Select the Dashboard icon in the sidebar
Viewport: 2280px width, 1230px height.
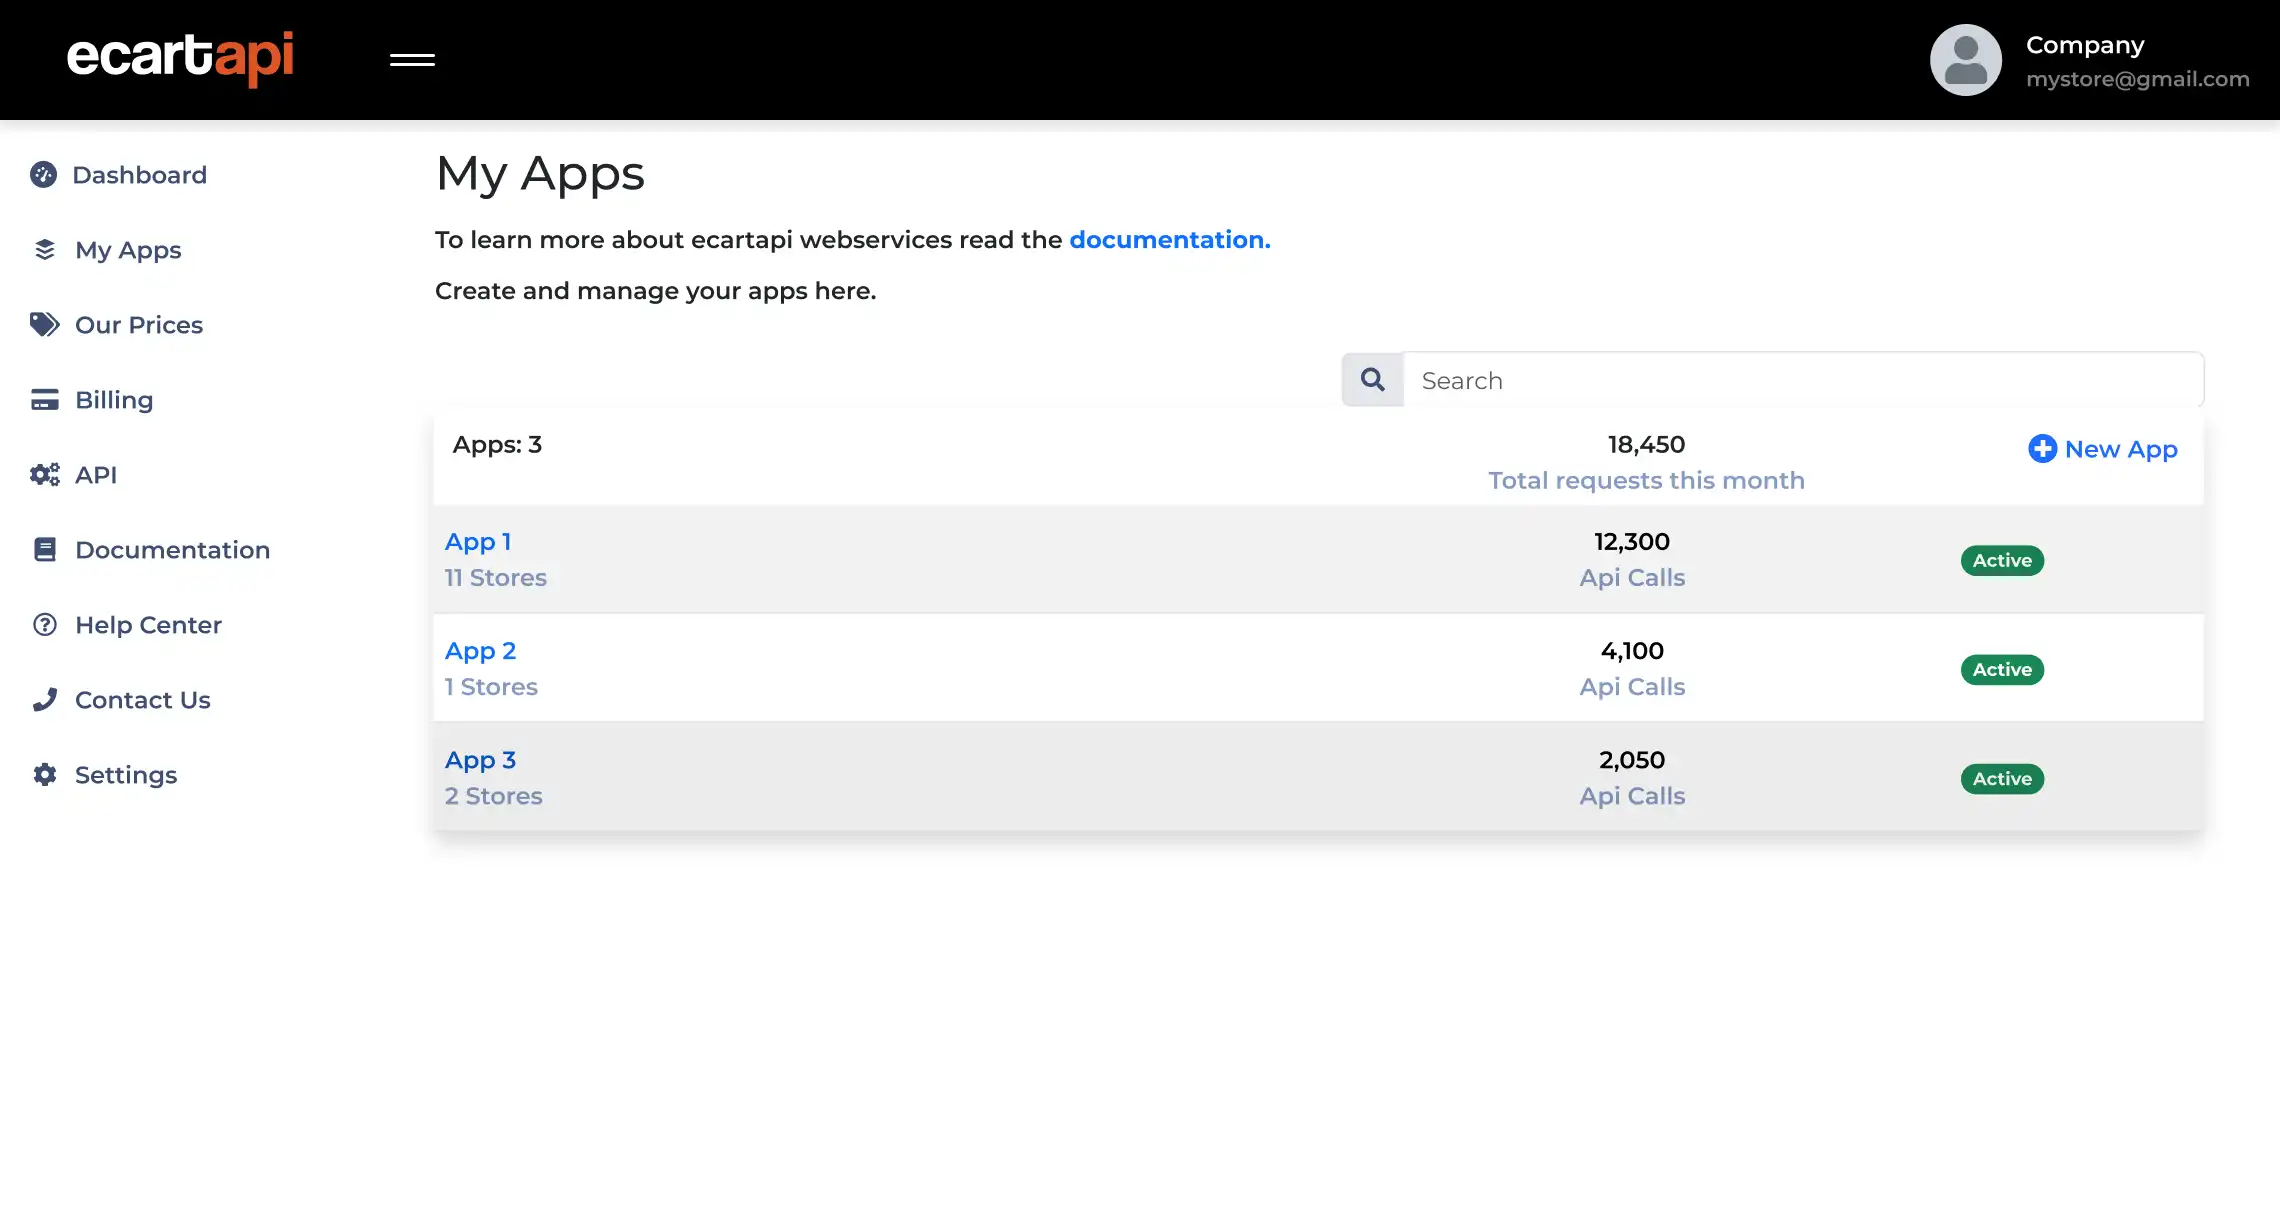pyautogui.click(x=44, y=174)
